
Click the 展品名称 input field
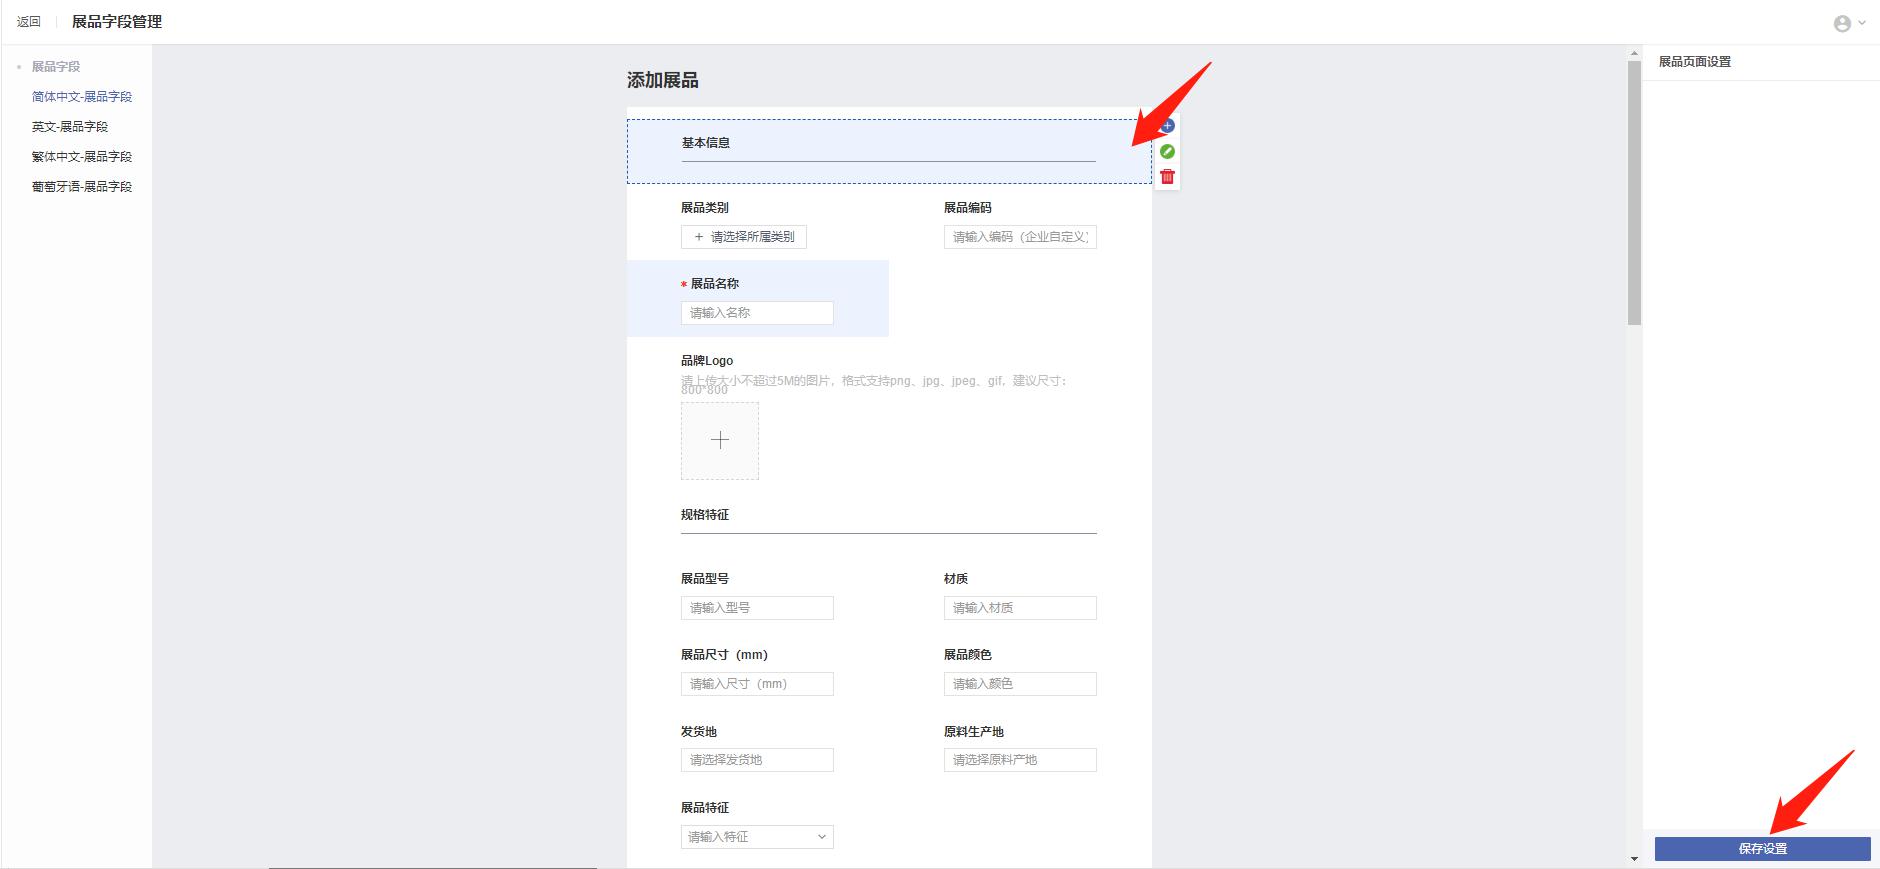tap(757, 313)
